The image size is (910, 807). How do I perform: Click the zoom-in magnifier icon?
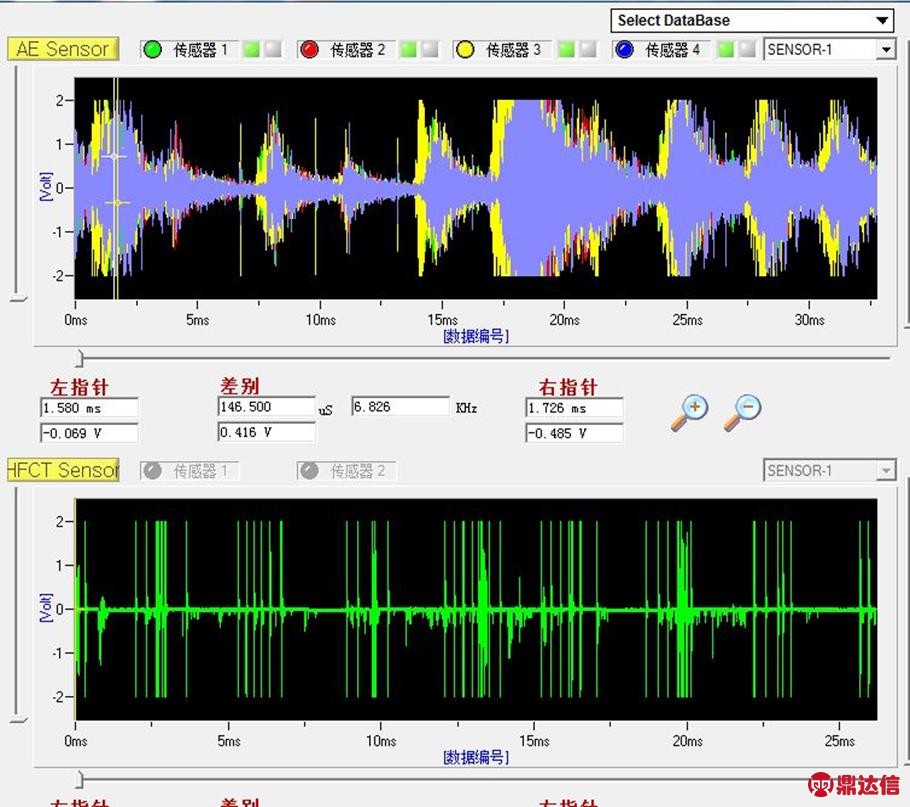click(689, 412)
